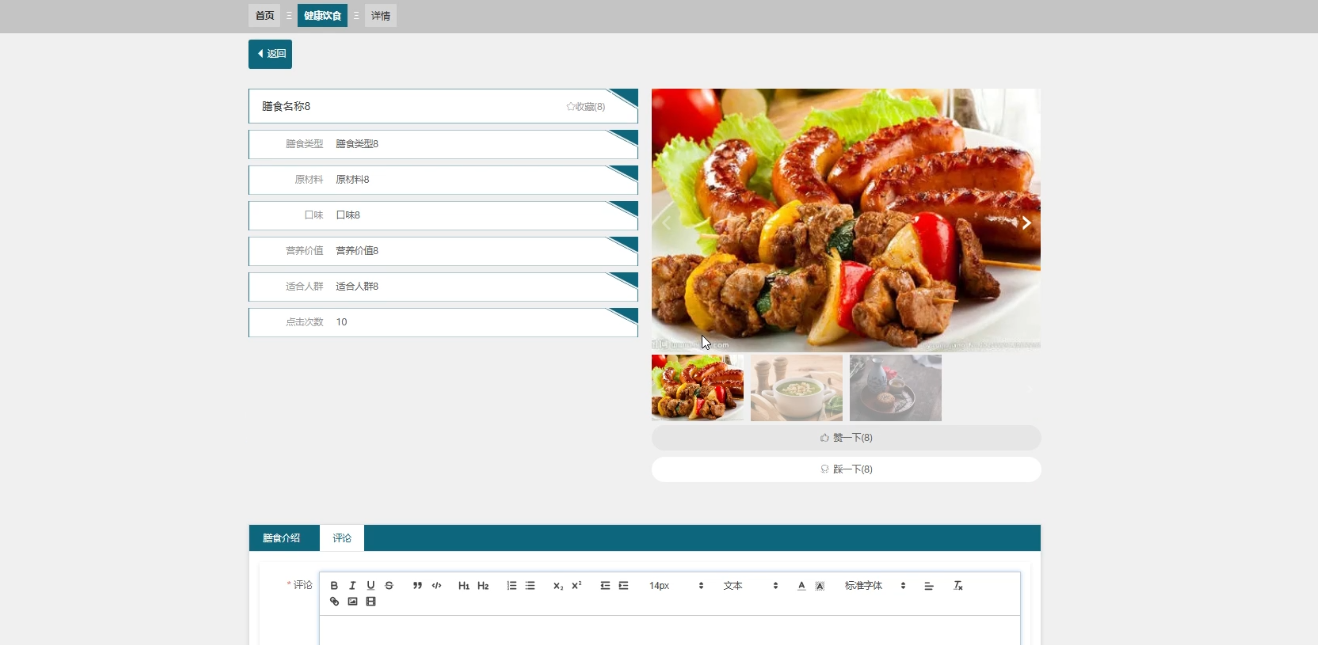Open the 文本 paragraph style dropdown
The image size is (1318, 645).
(x=750, y=586)
